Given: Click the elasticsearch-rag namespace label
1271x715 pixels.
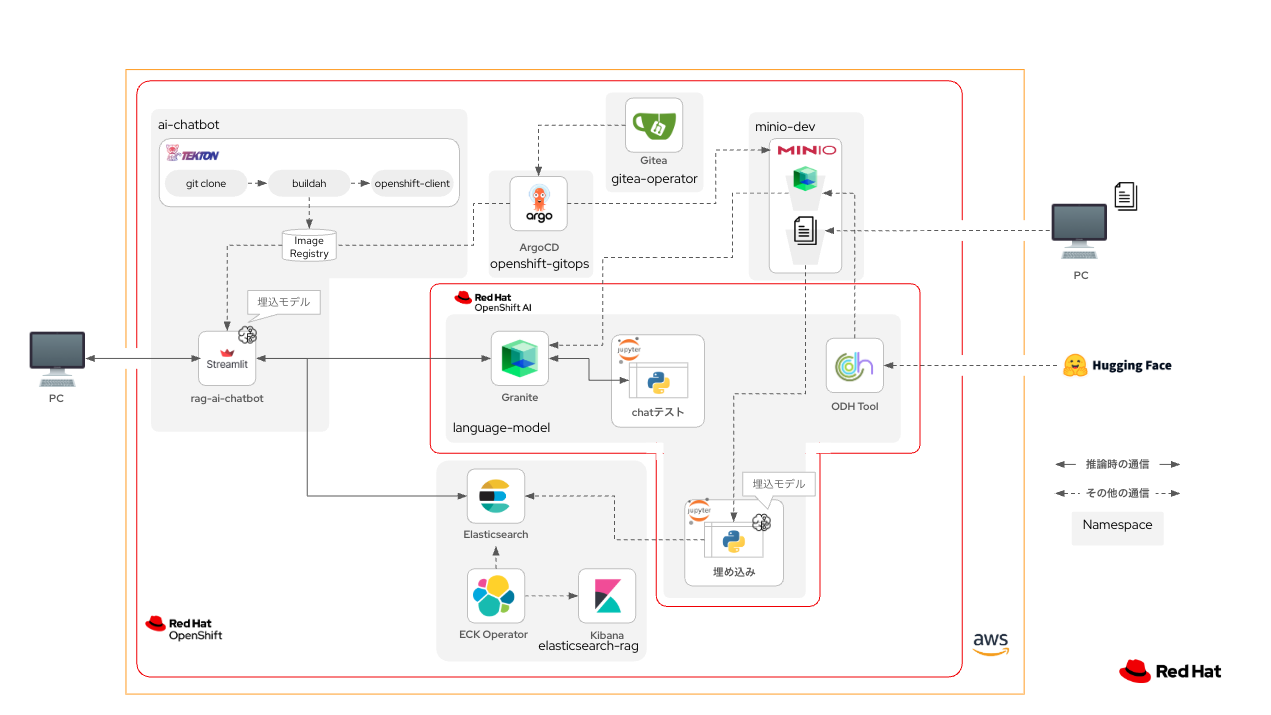Looking at the screenshot, I should tap(590, 646).
